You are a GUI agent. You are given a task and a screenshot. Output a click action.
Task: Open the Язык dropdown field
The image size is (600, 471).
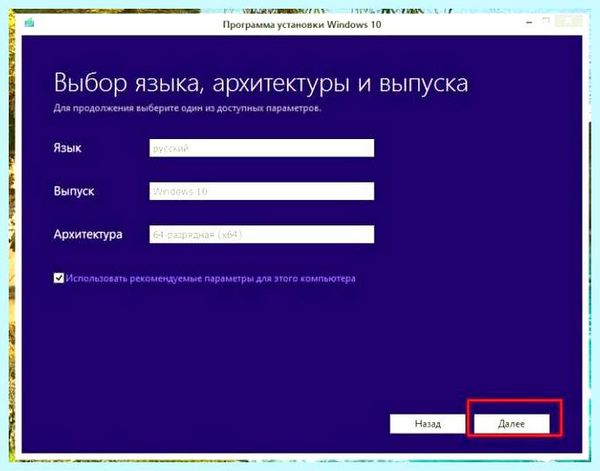click(x=262, y=148)
